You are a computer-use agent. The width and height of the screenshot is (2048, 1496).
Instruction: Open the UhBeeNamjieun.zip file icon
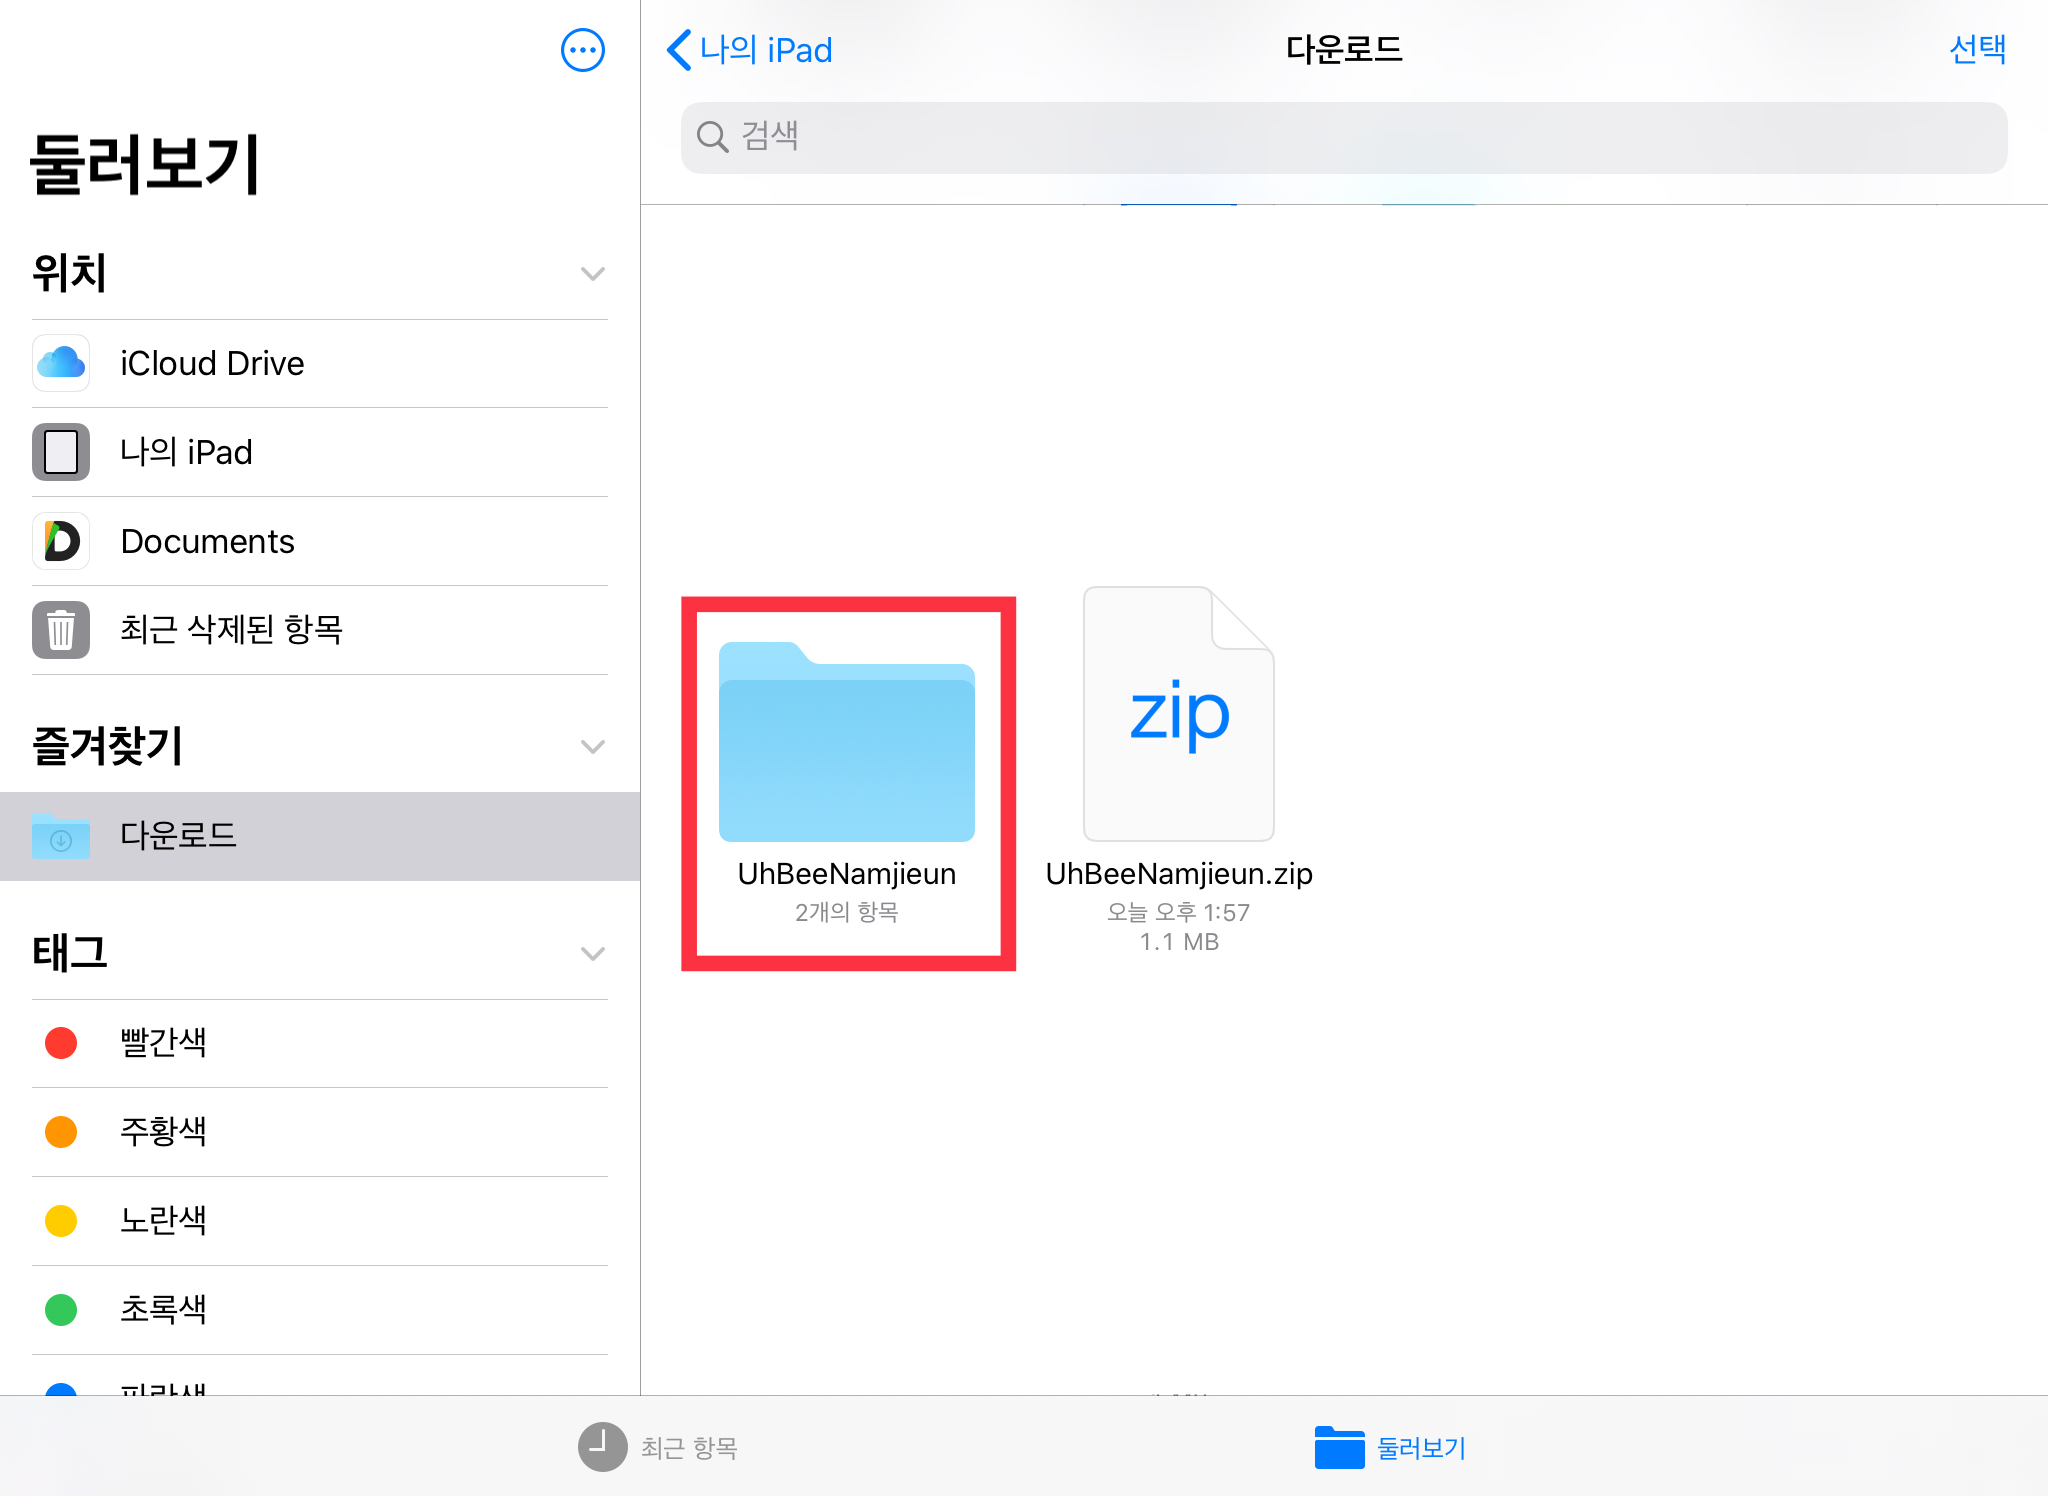[x=1178, y=714]
